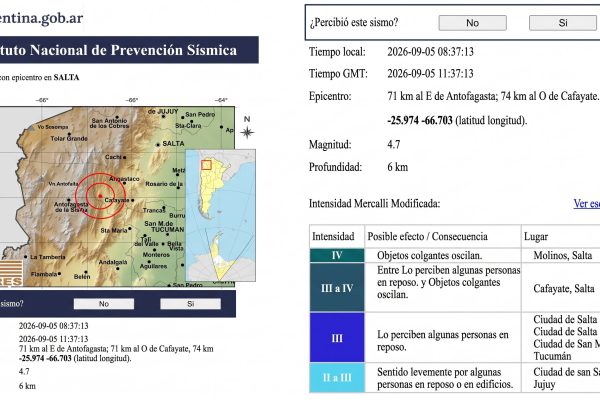Click the Cafayate marker on the map
The image size is (600, 400).
pyautogui.click(x=132, y=200)
